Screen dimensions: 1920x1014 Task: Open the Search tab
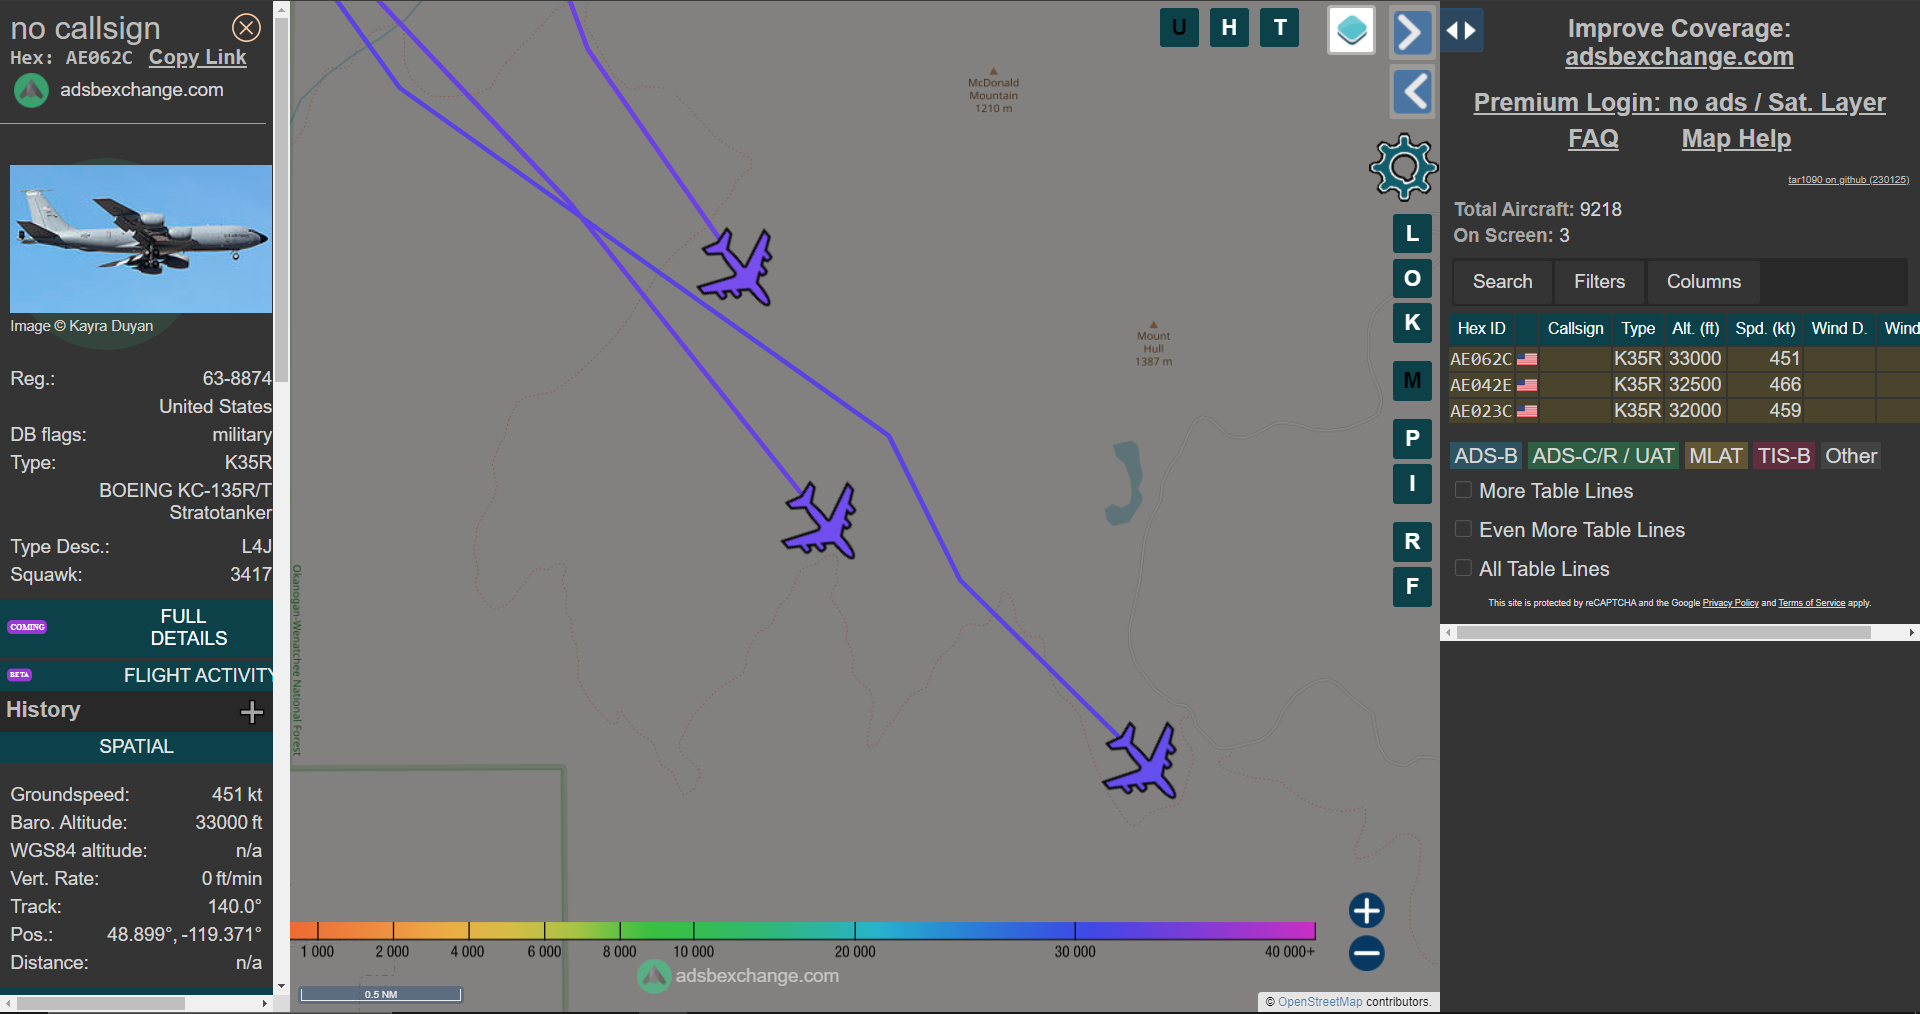point(1502,282)
